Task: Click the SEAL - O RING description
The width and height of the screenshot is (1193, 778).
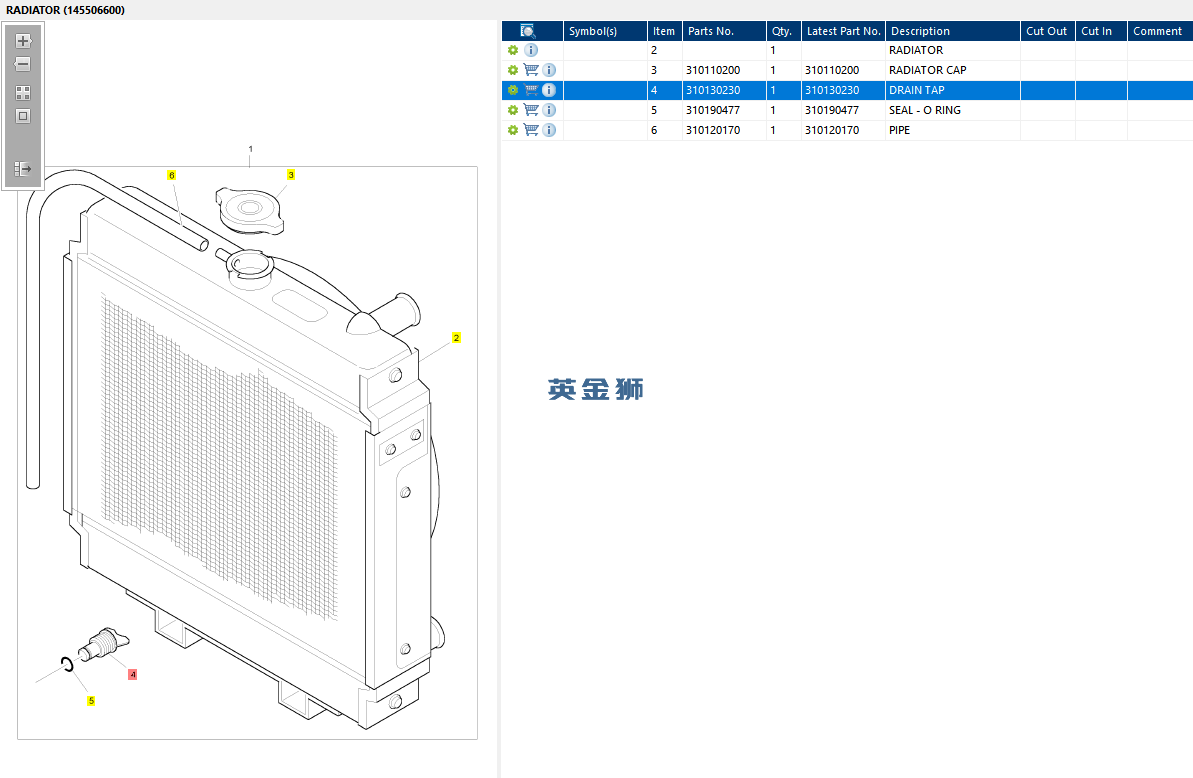Action: 924,110
